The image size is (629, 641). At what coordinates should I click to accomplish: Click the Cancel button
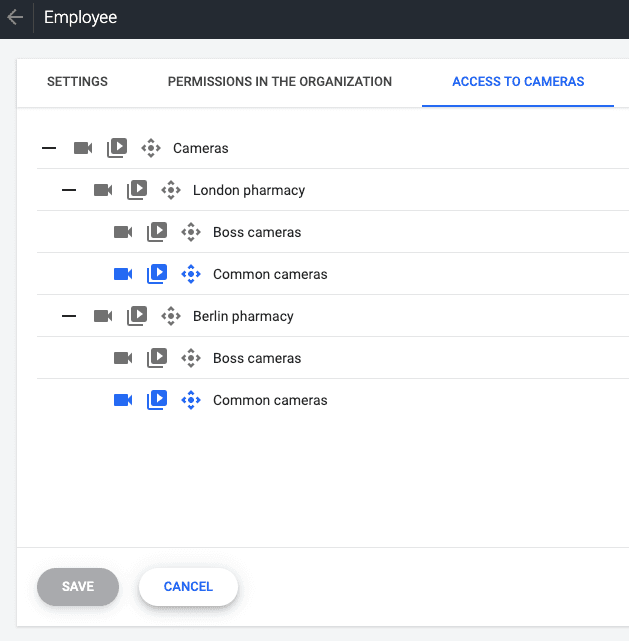(x=188, y=587)
